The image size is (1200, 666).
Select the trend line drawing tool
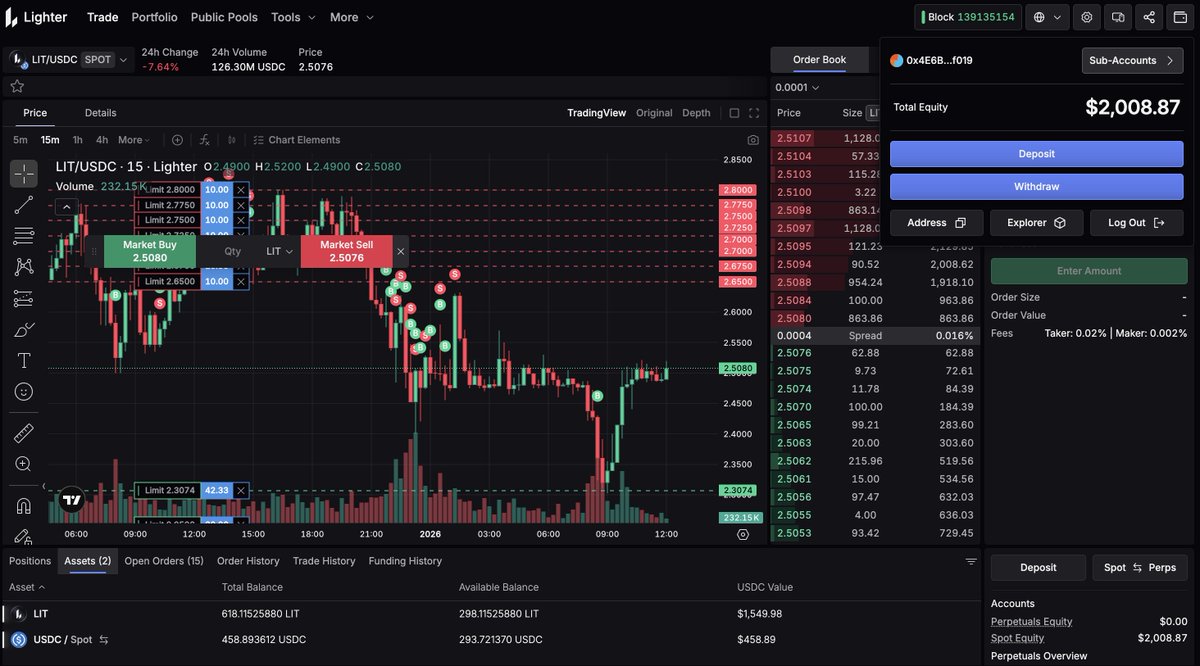click(24, 205)
